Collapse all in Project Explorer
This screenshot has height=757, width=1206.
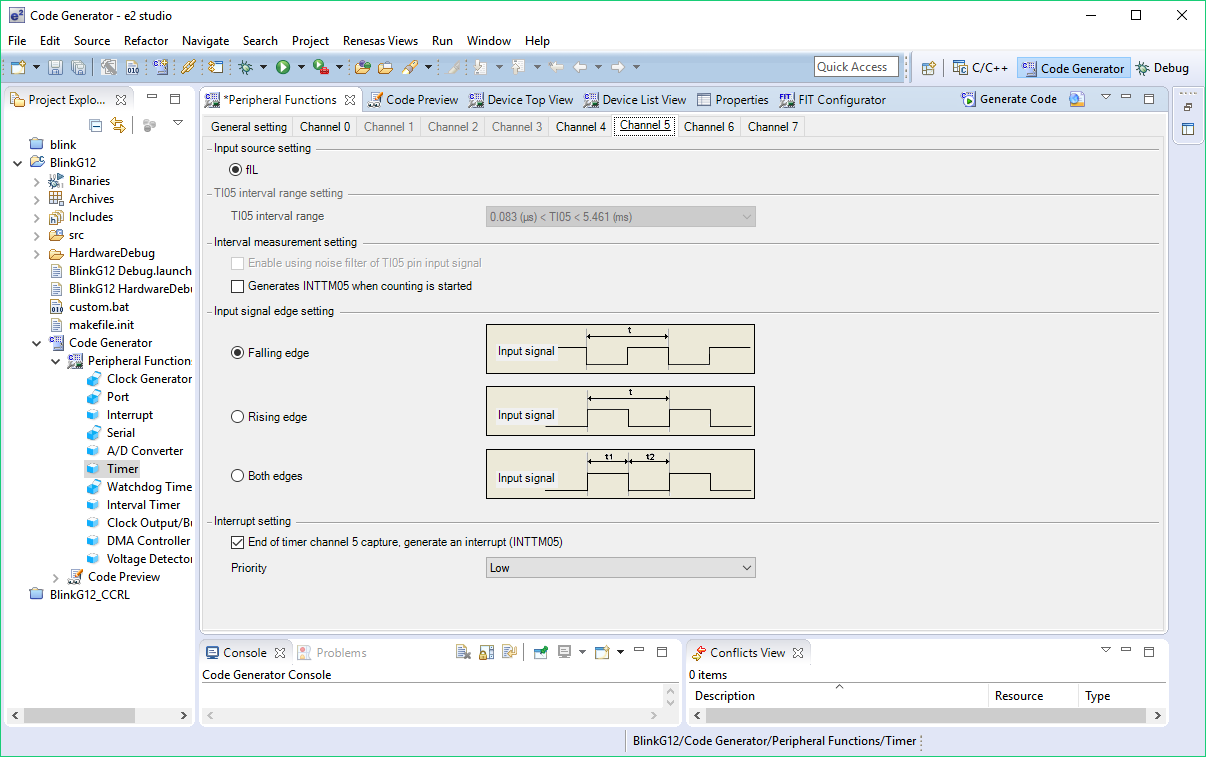pos(96,125)
